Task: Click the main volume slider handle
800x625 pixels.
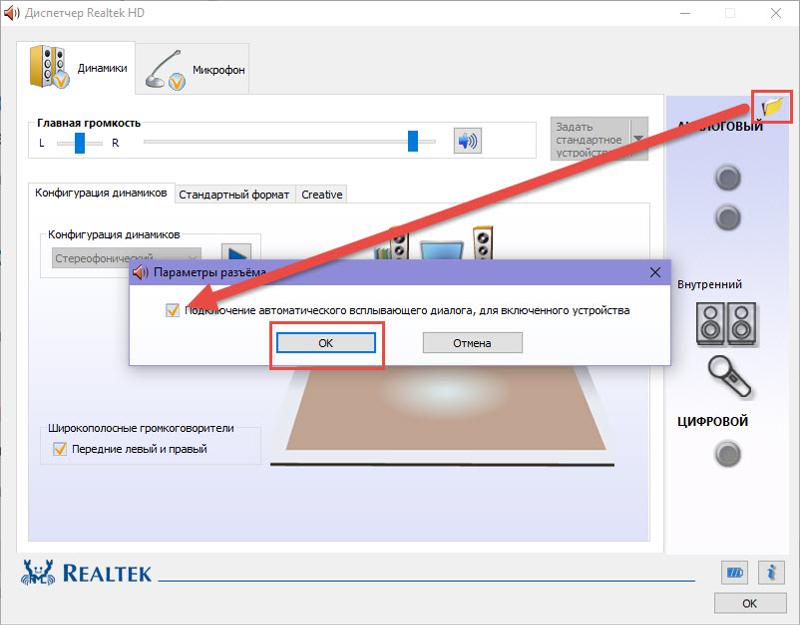Action: pos(413,141)
